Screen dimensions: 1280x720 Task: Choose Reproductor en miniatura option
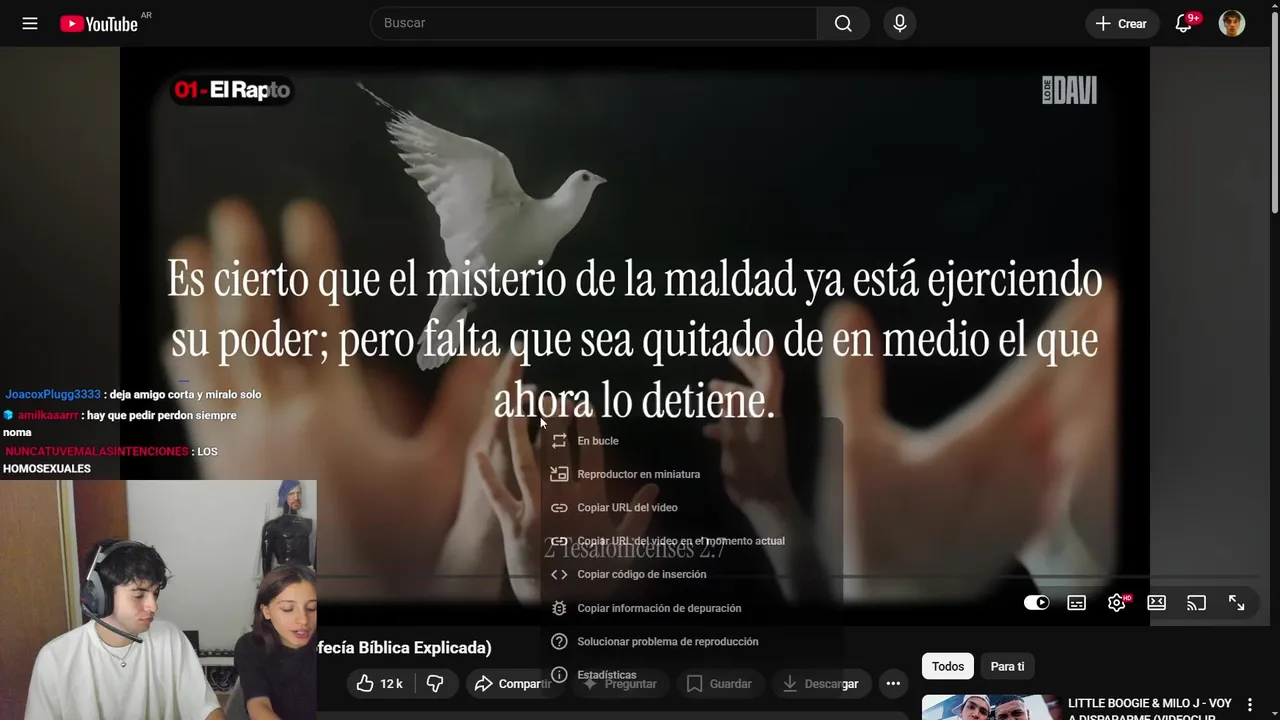pyautogui.click(x=692, y=474)
